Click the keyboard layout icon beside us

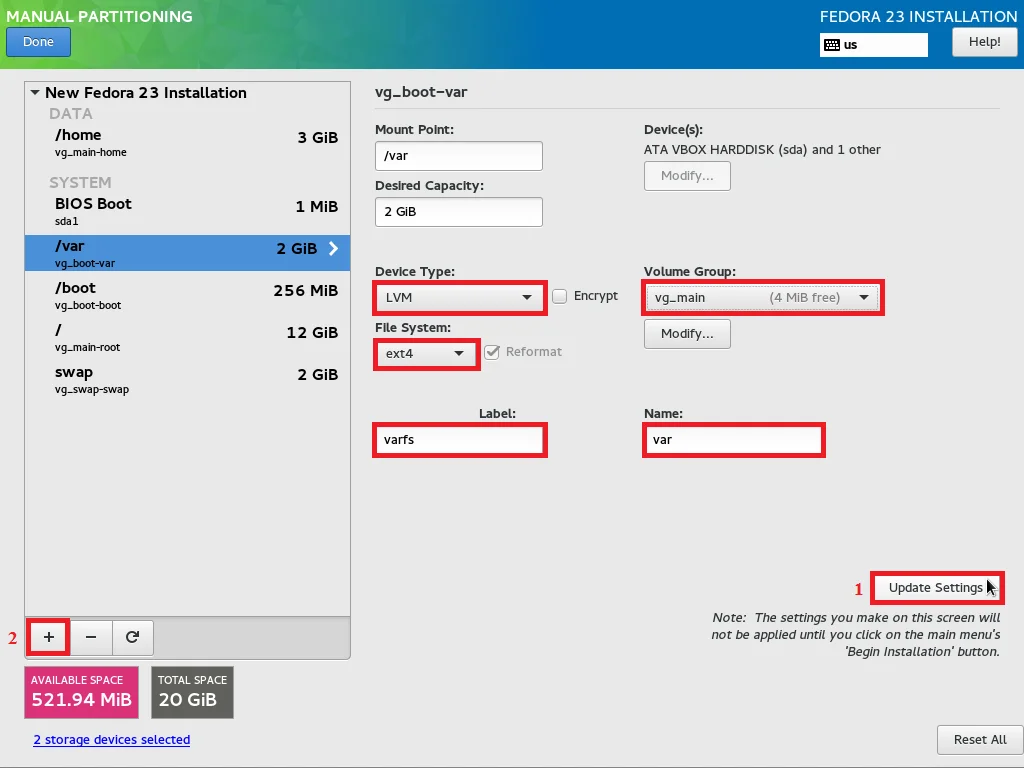832,45
